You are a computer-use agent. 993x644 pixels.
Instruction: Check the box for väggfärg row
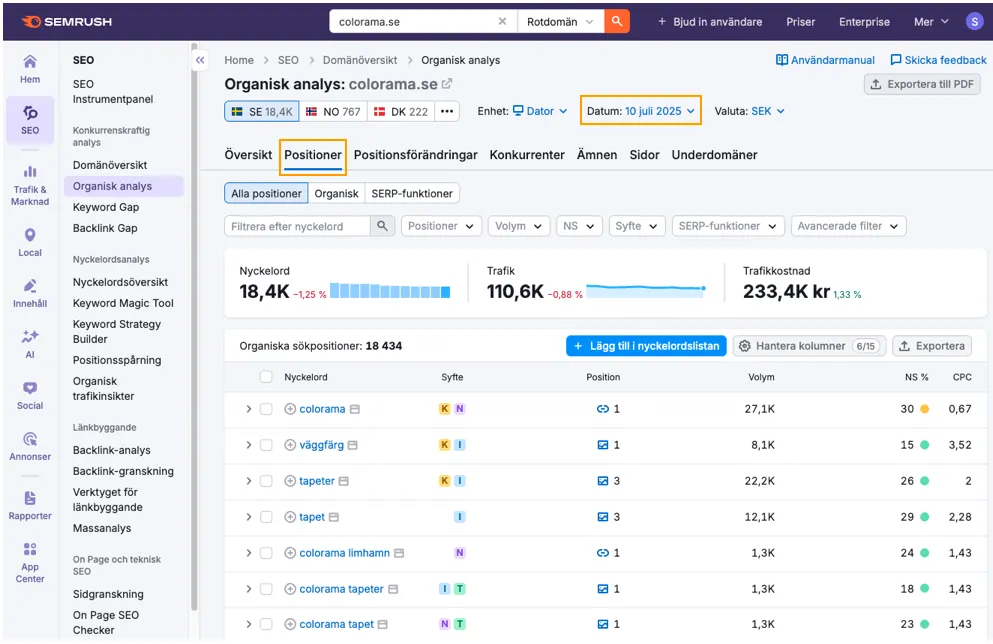266,445
